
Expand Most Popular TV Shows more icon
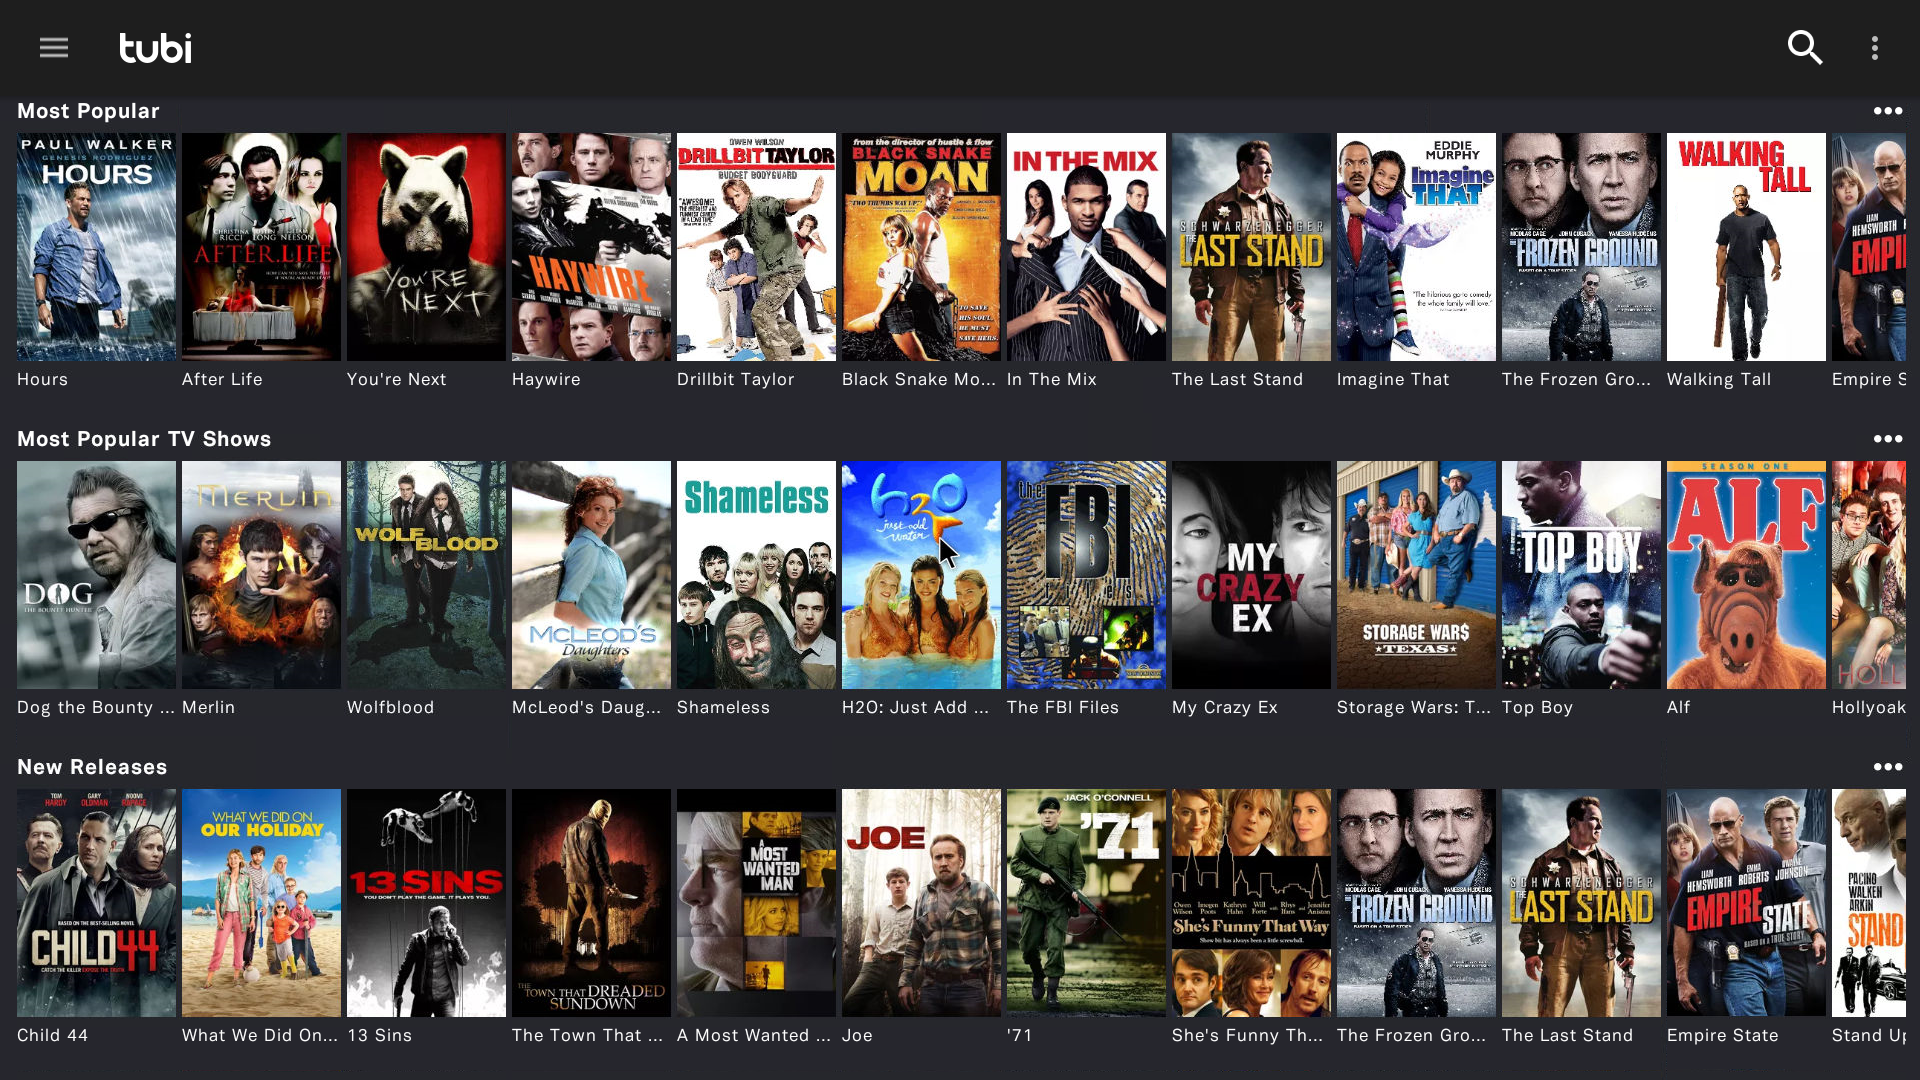[1887, 439]
